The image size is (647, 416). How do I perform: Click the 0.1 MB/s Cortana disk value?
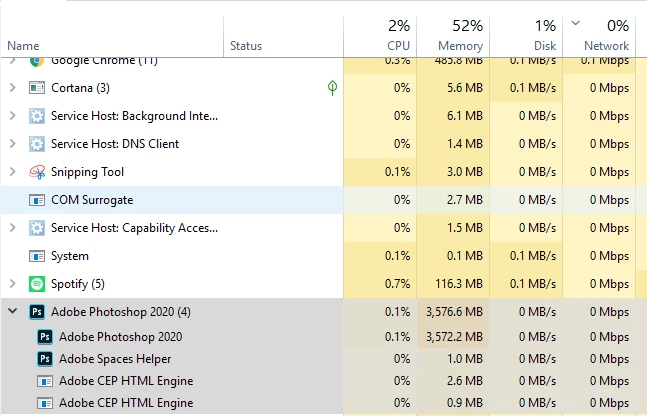point(533,88)
